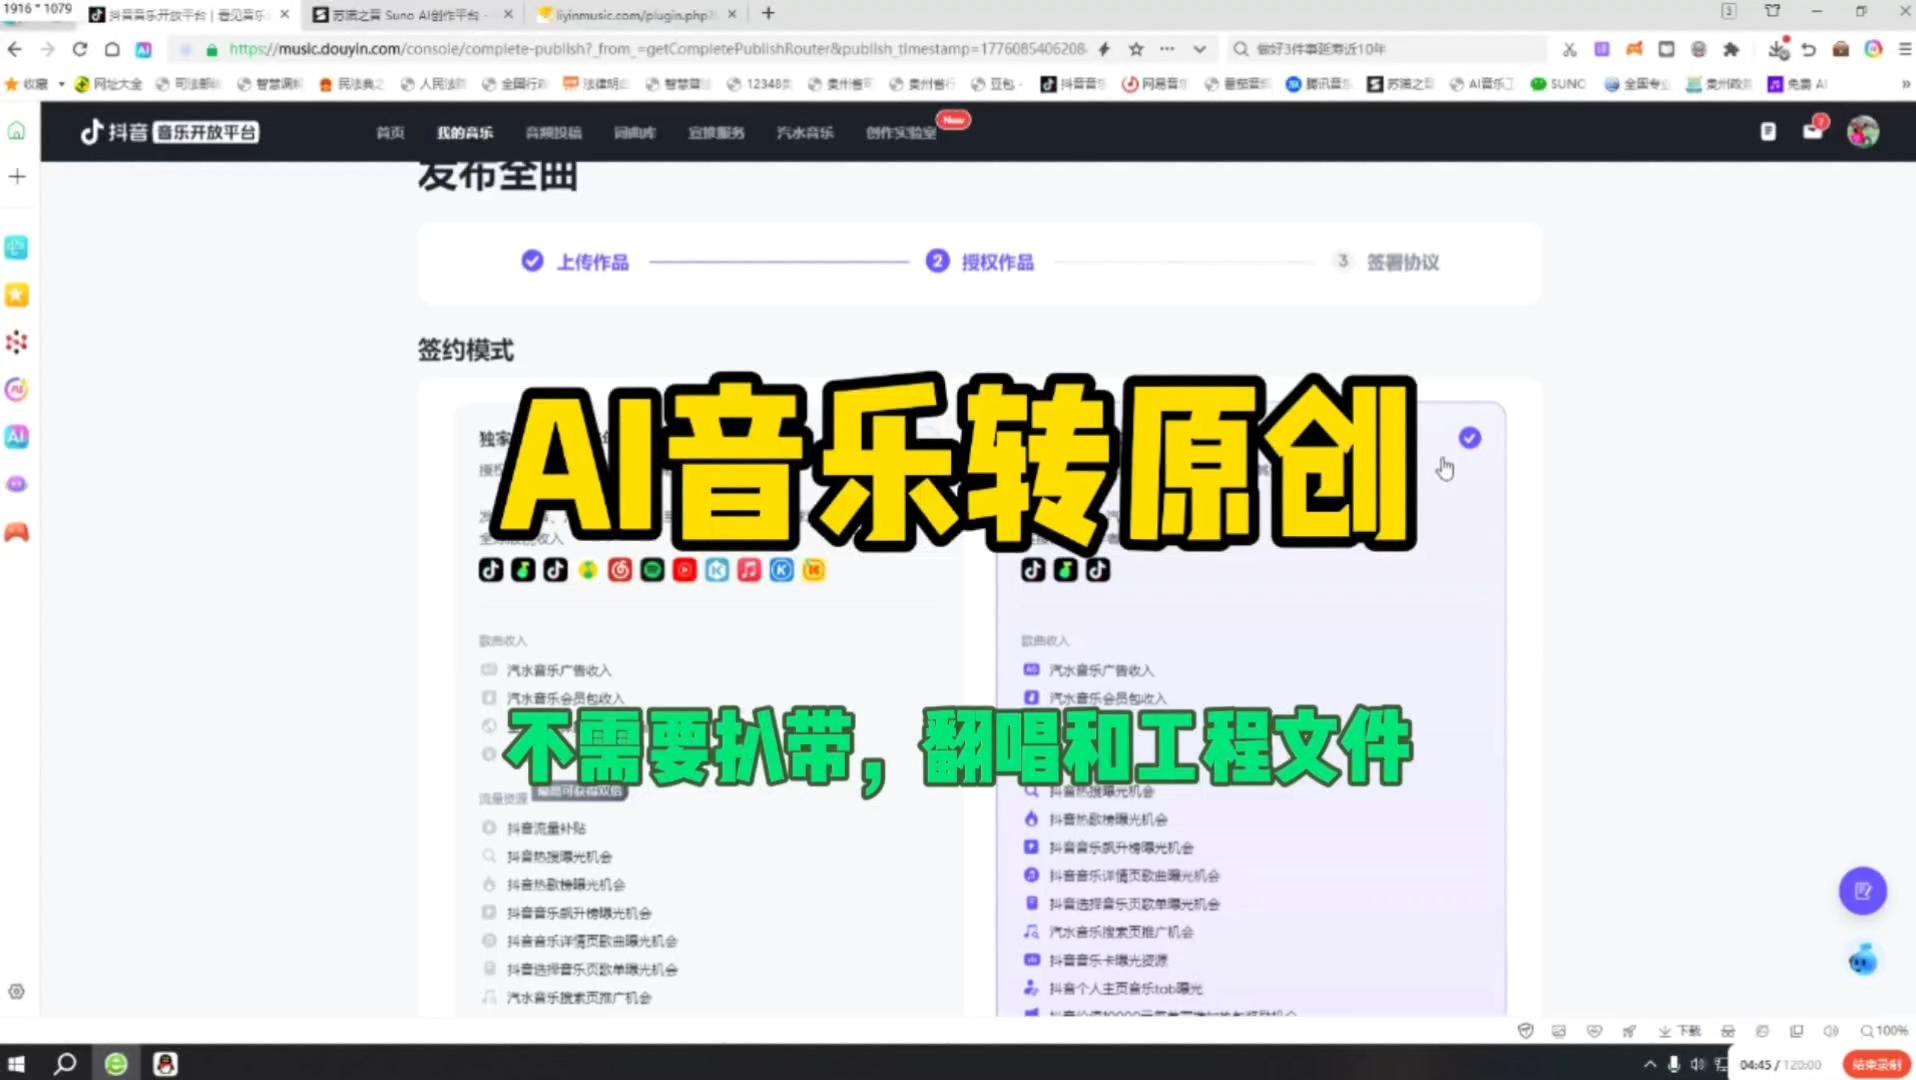Switch to the 汽水音乐 navigation tab
Viewport: 1916px width, 1080px height.
pyautogui.click(x=804, y=132)
